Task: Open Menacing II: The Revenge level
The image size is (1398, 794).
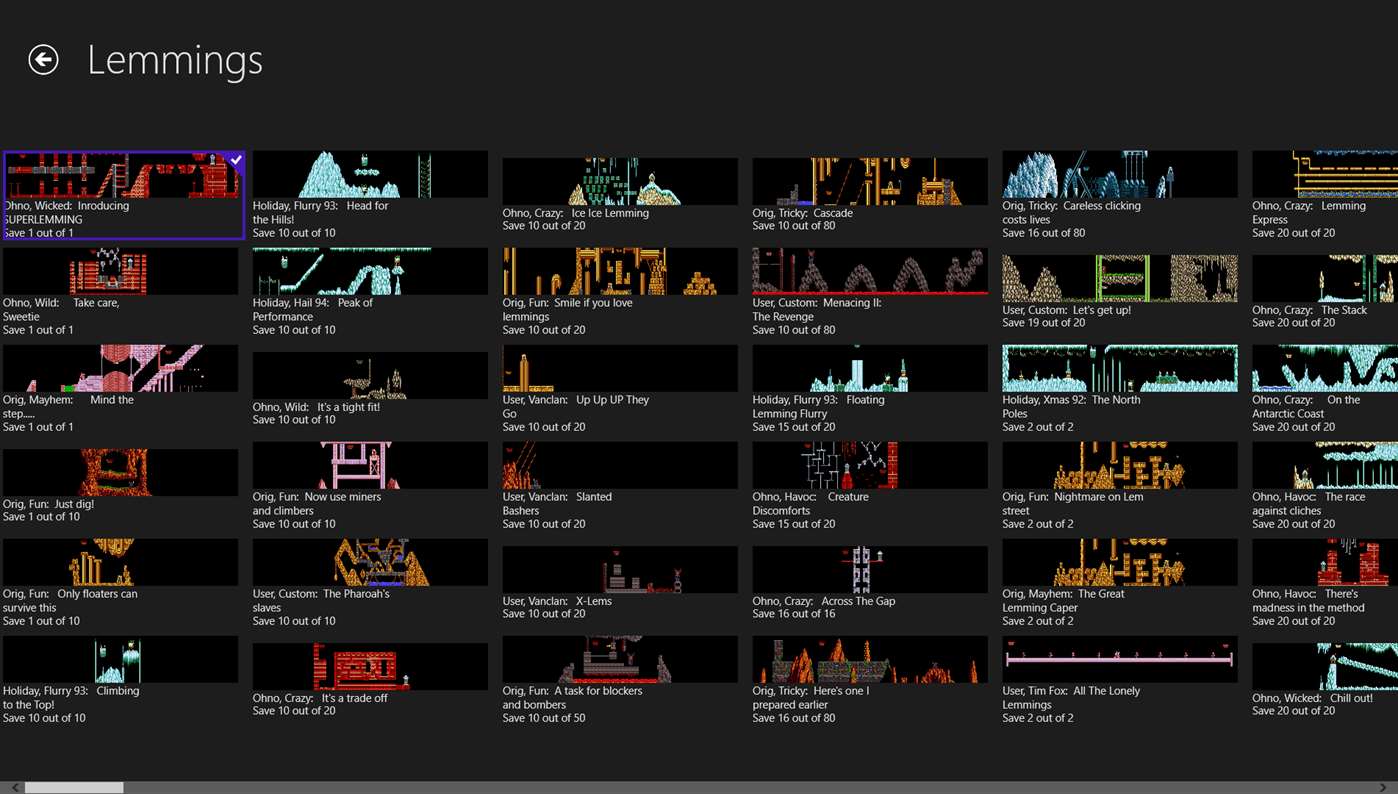Action: [x=870, y=292]
